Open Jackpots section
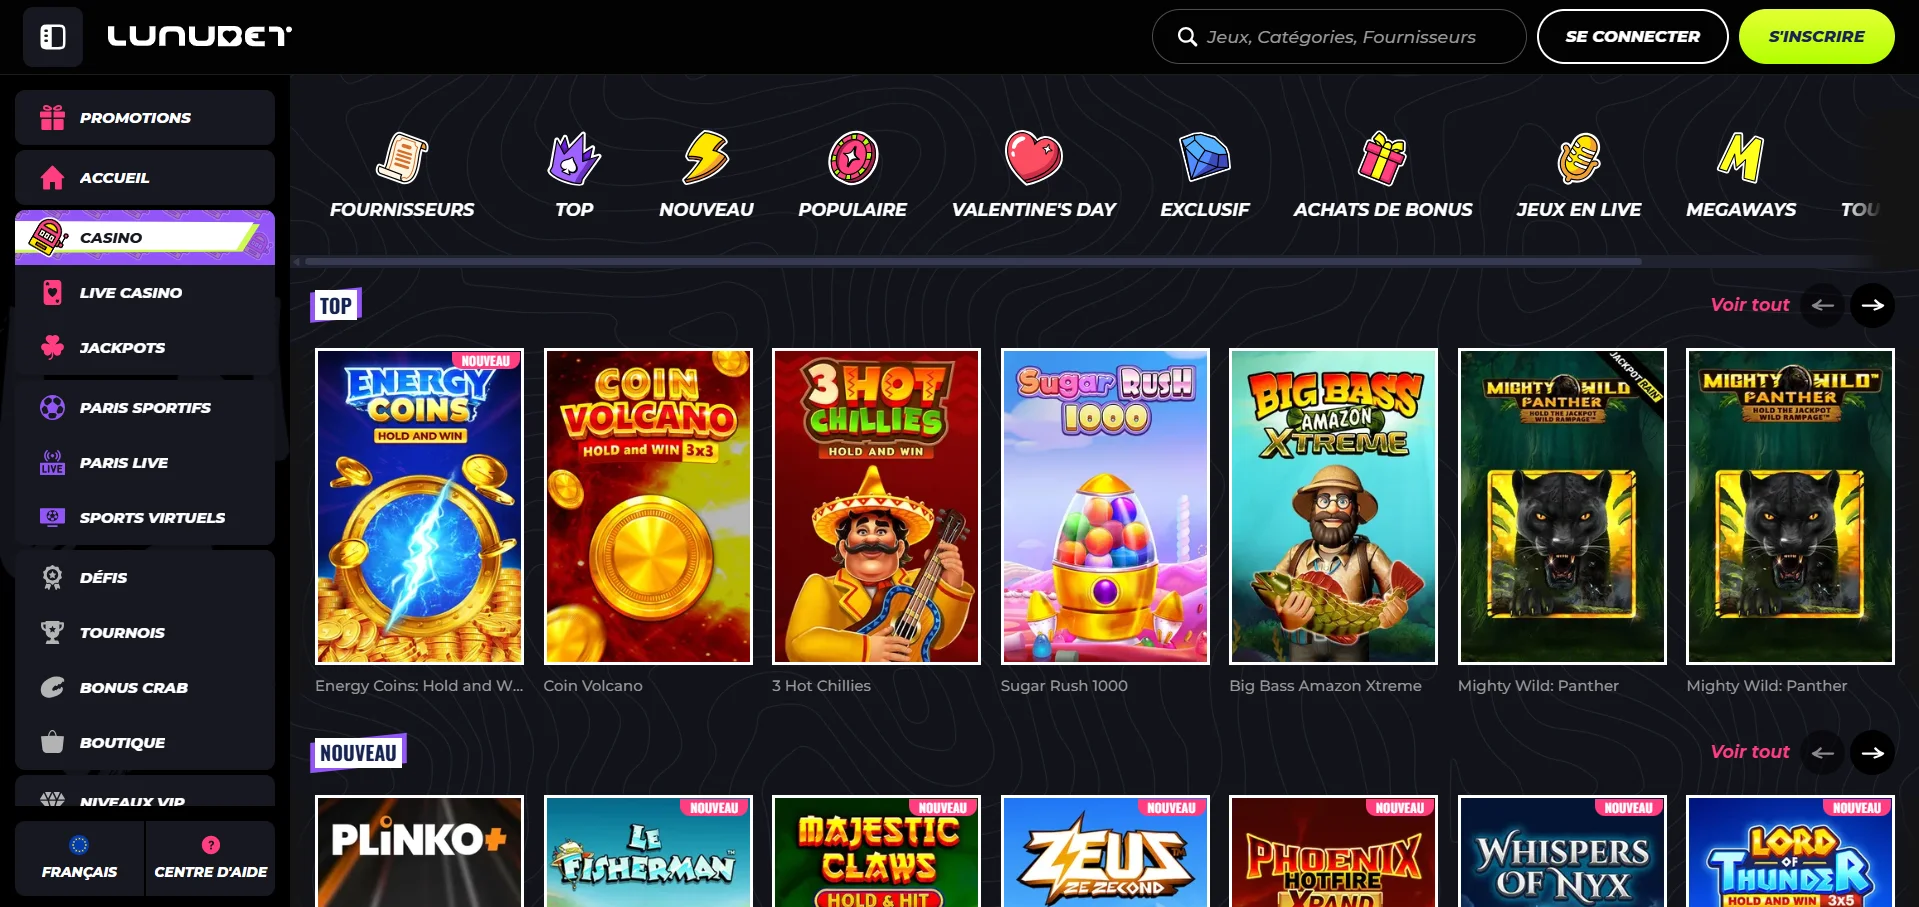This screenshot has width=1919, height=907. click(145, 348)
